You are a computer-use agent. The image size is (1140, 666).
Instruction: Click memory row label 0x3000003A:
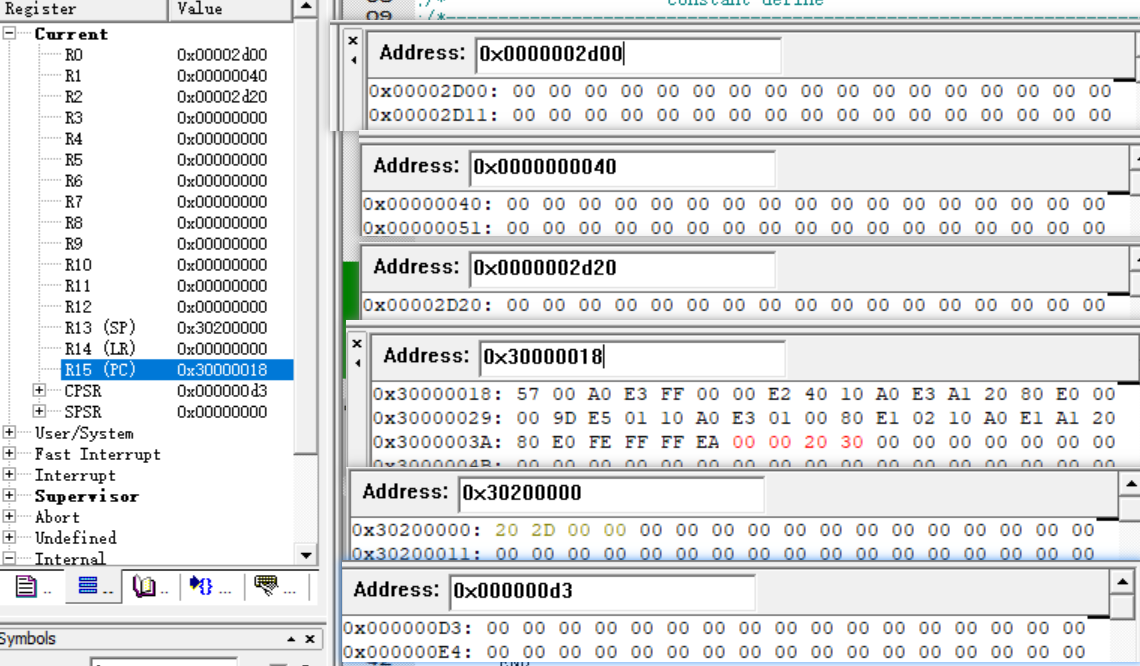tap(438, 443)
